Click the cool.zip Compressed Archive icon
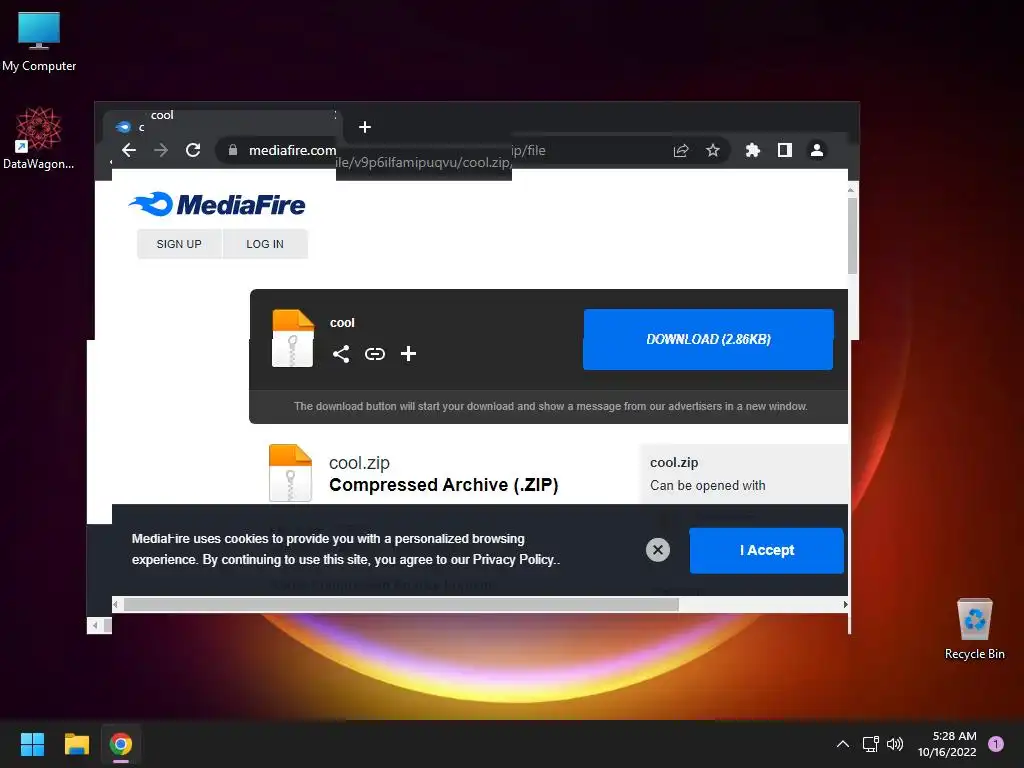The height and width of the screenshot is (768, 1024). tap(291, 473)
